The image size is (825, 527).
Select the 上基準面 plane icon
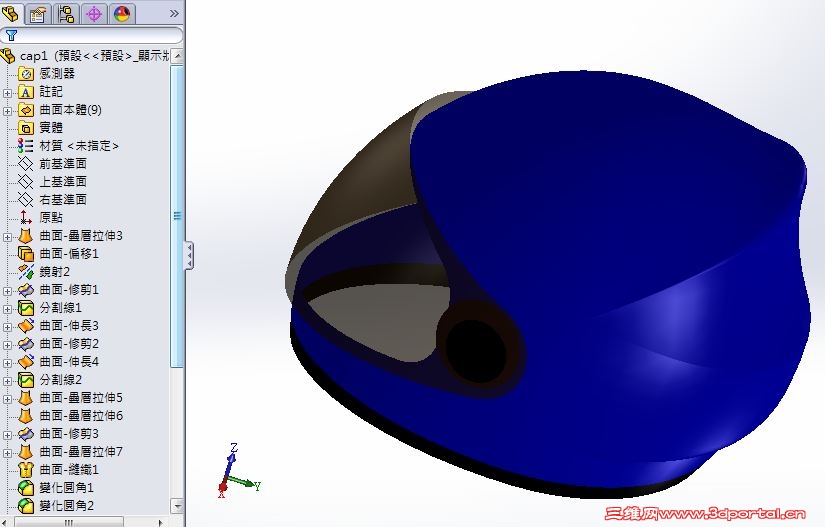pos(26,181)
